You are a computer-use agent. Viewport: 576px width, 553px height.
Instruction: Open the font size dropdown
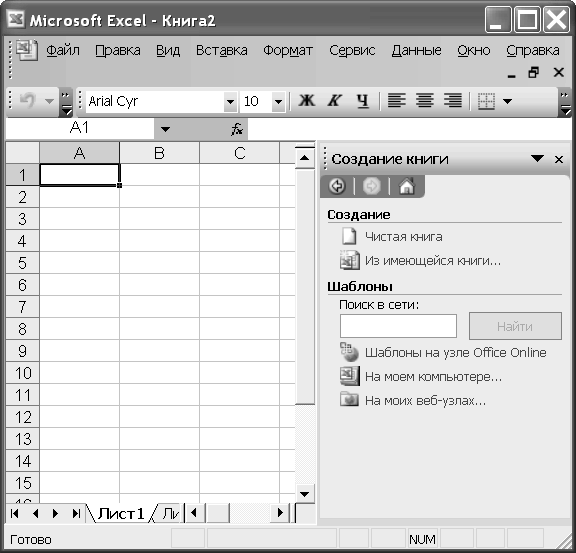coord(278,101)
